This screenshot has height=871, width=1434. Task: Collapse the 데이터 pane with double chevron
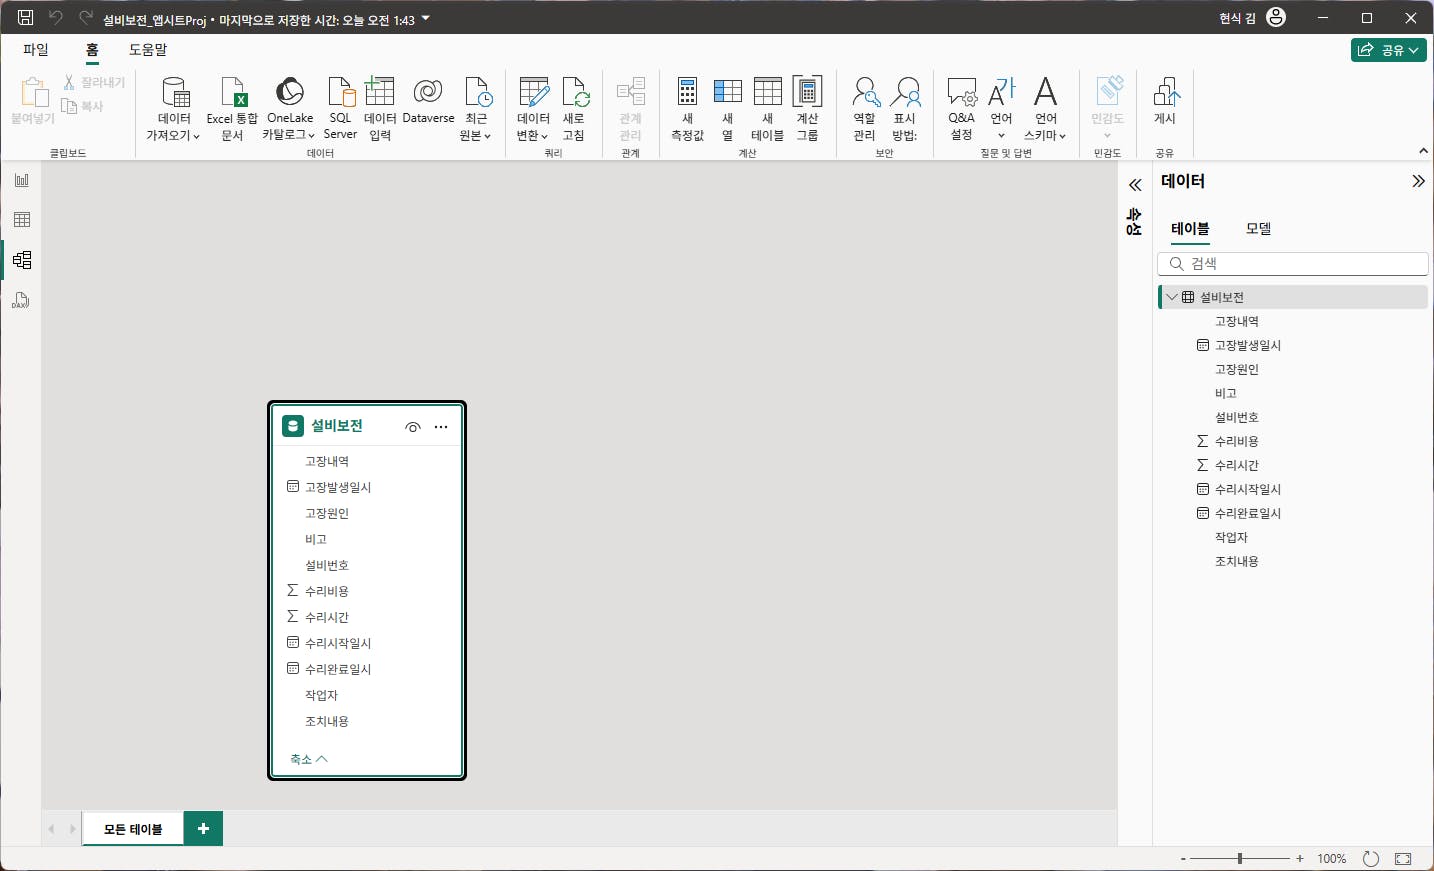[1418, 181]
